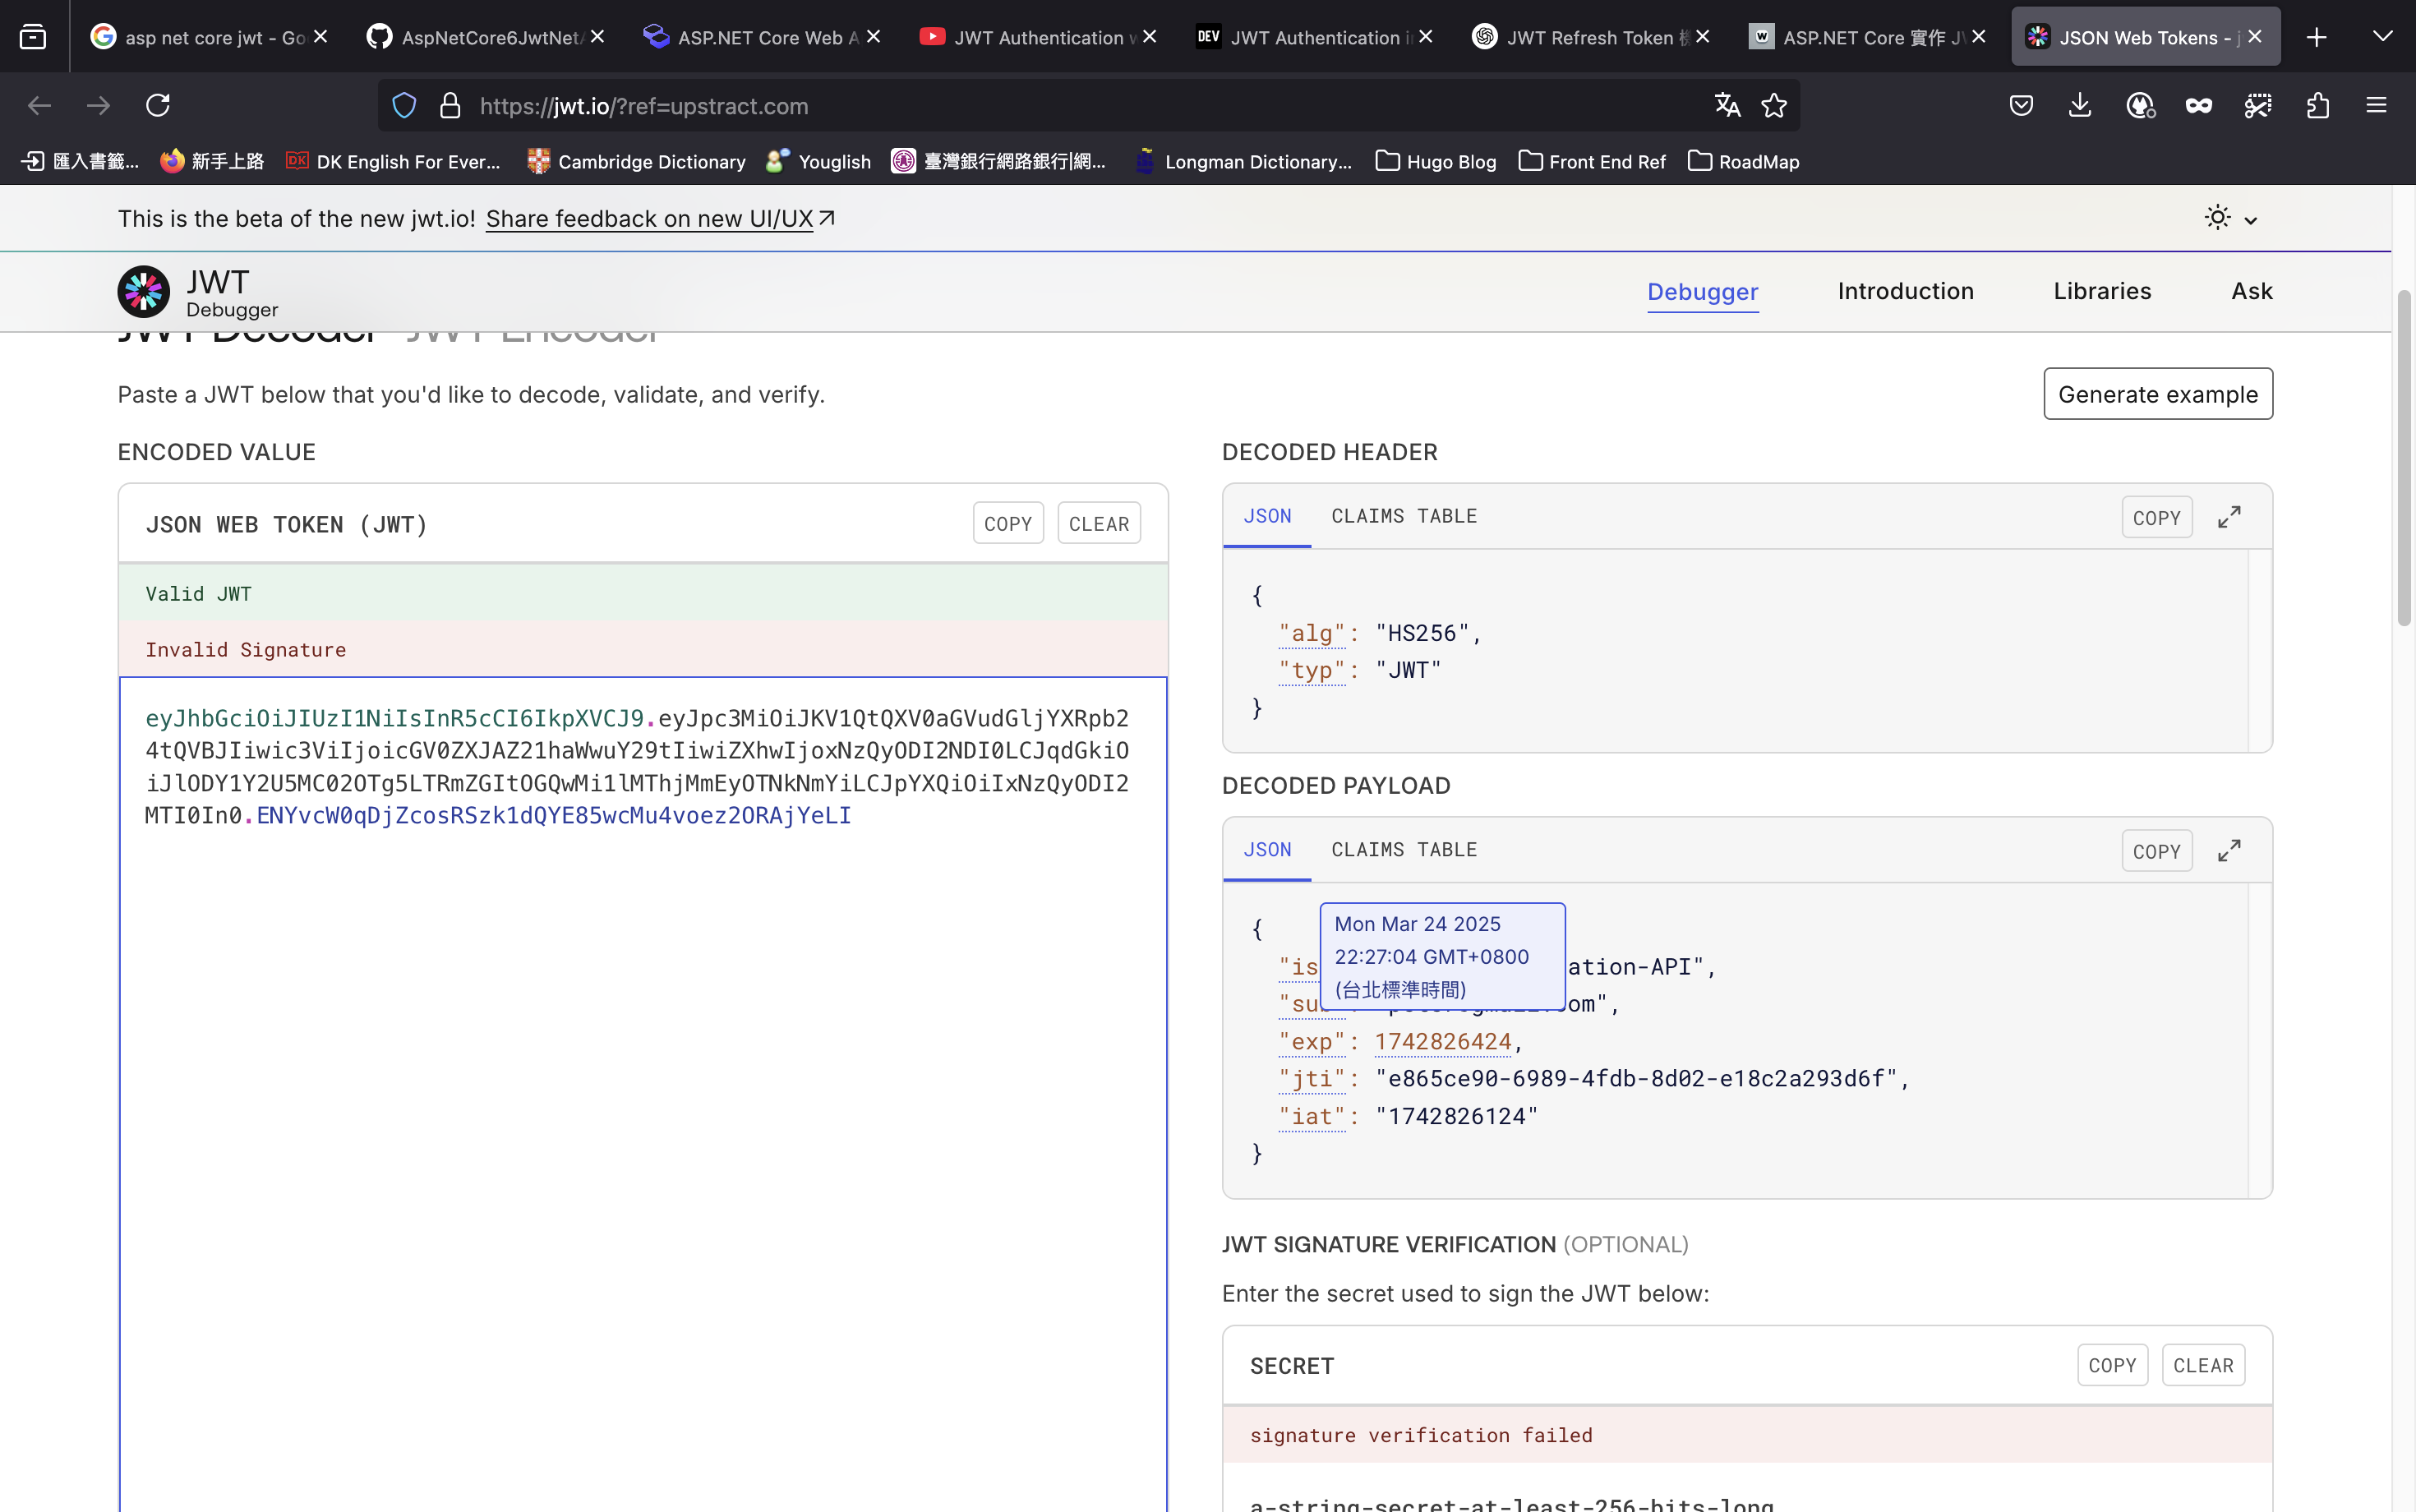Bookmark this page with the star icon

pos(1774,105)
